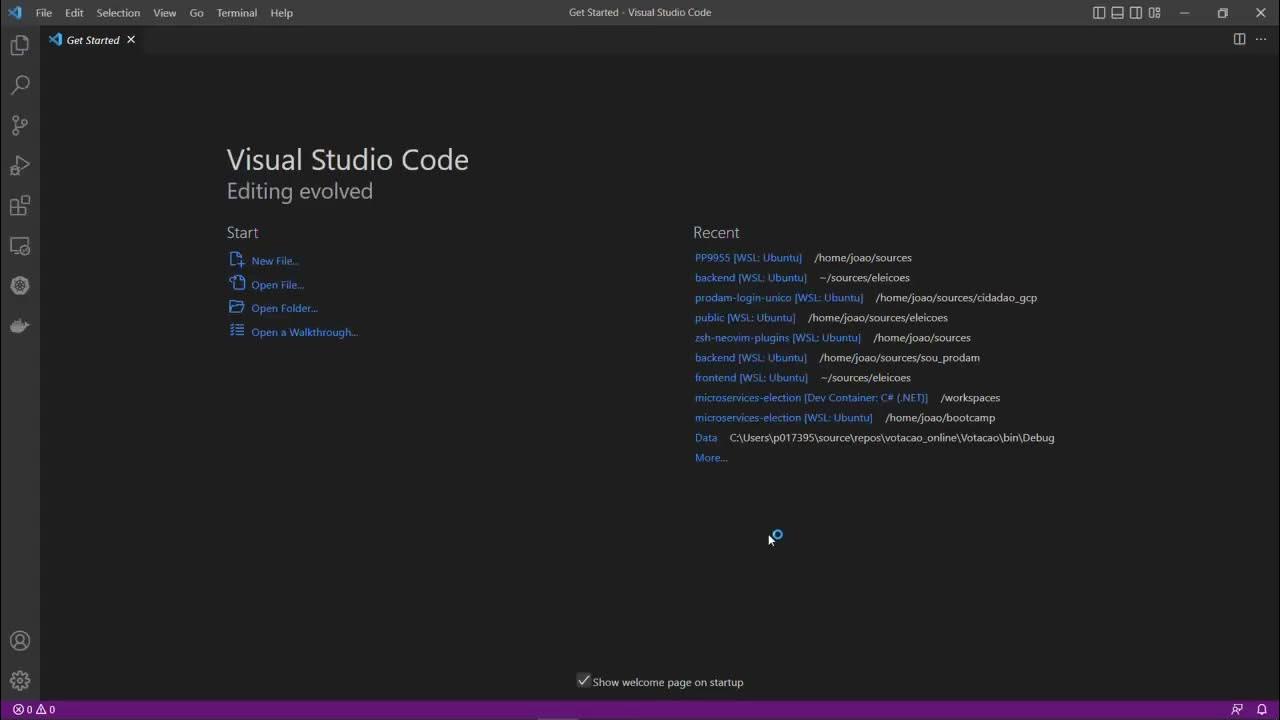This screenshot has height=720, width=1280.
Task: Open recent Data folder
Action: (706, 438)
